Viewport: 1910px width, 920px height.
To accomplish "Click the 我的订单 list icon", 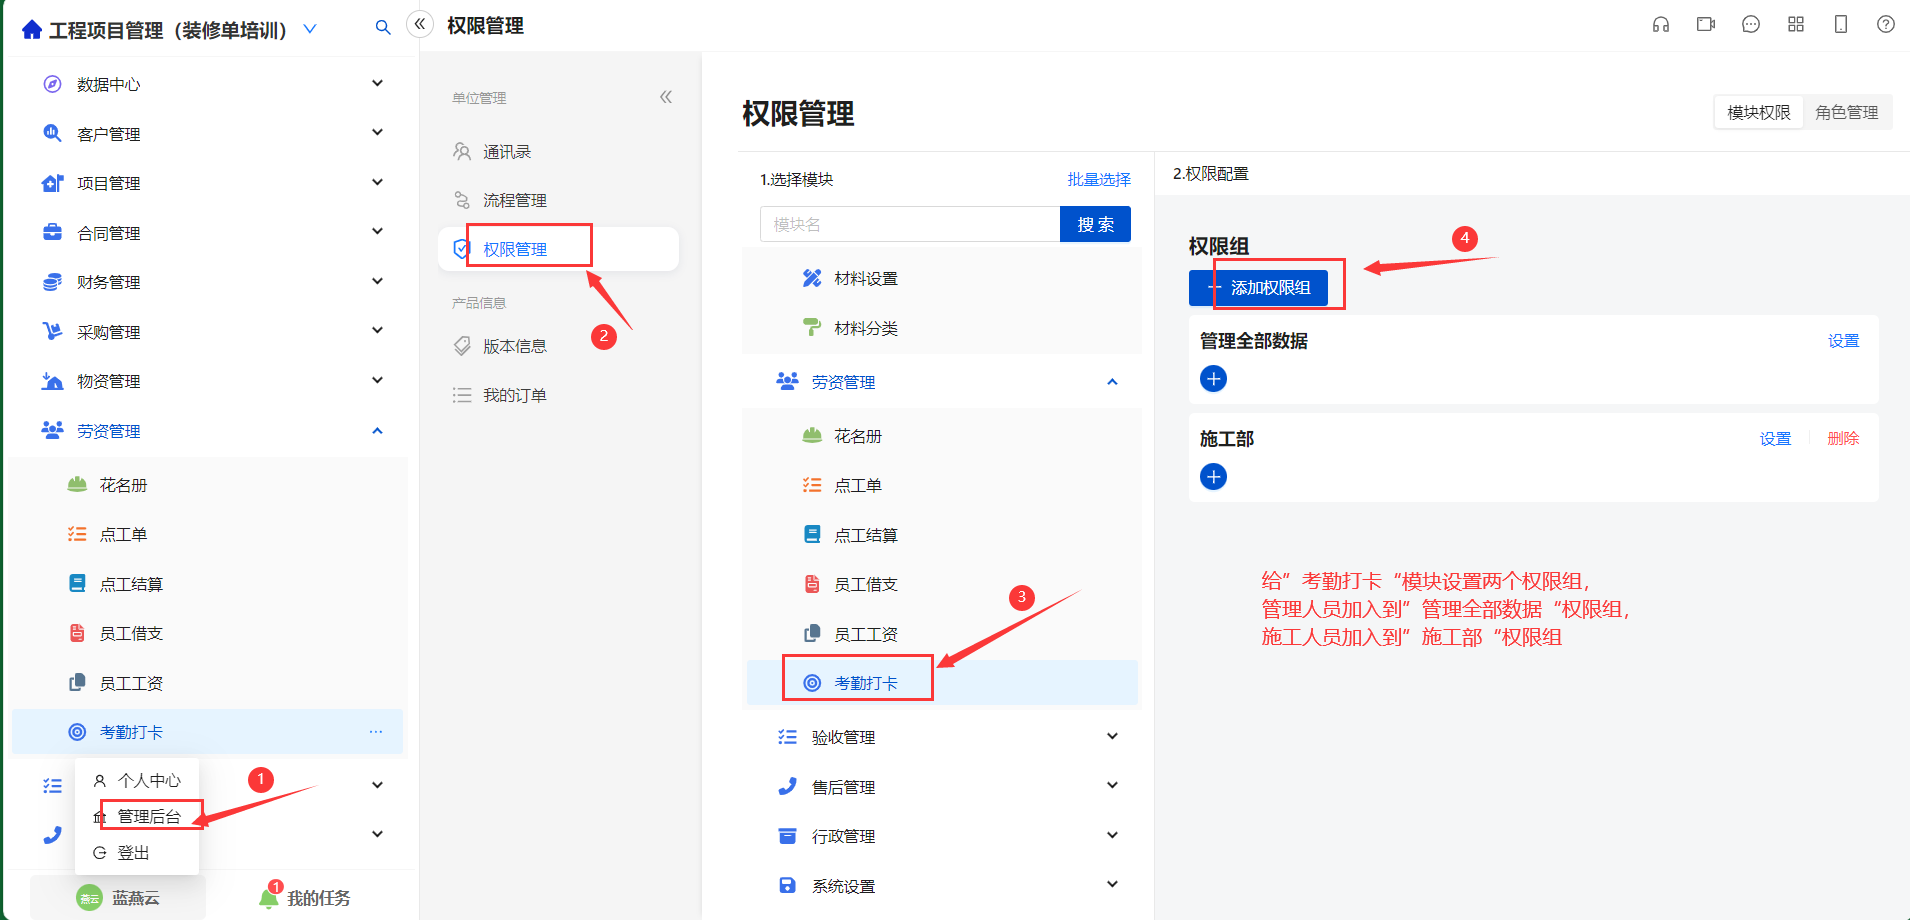I will click(462, 395).
